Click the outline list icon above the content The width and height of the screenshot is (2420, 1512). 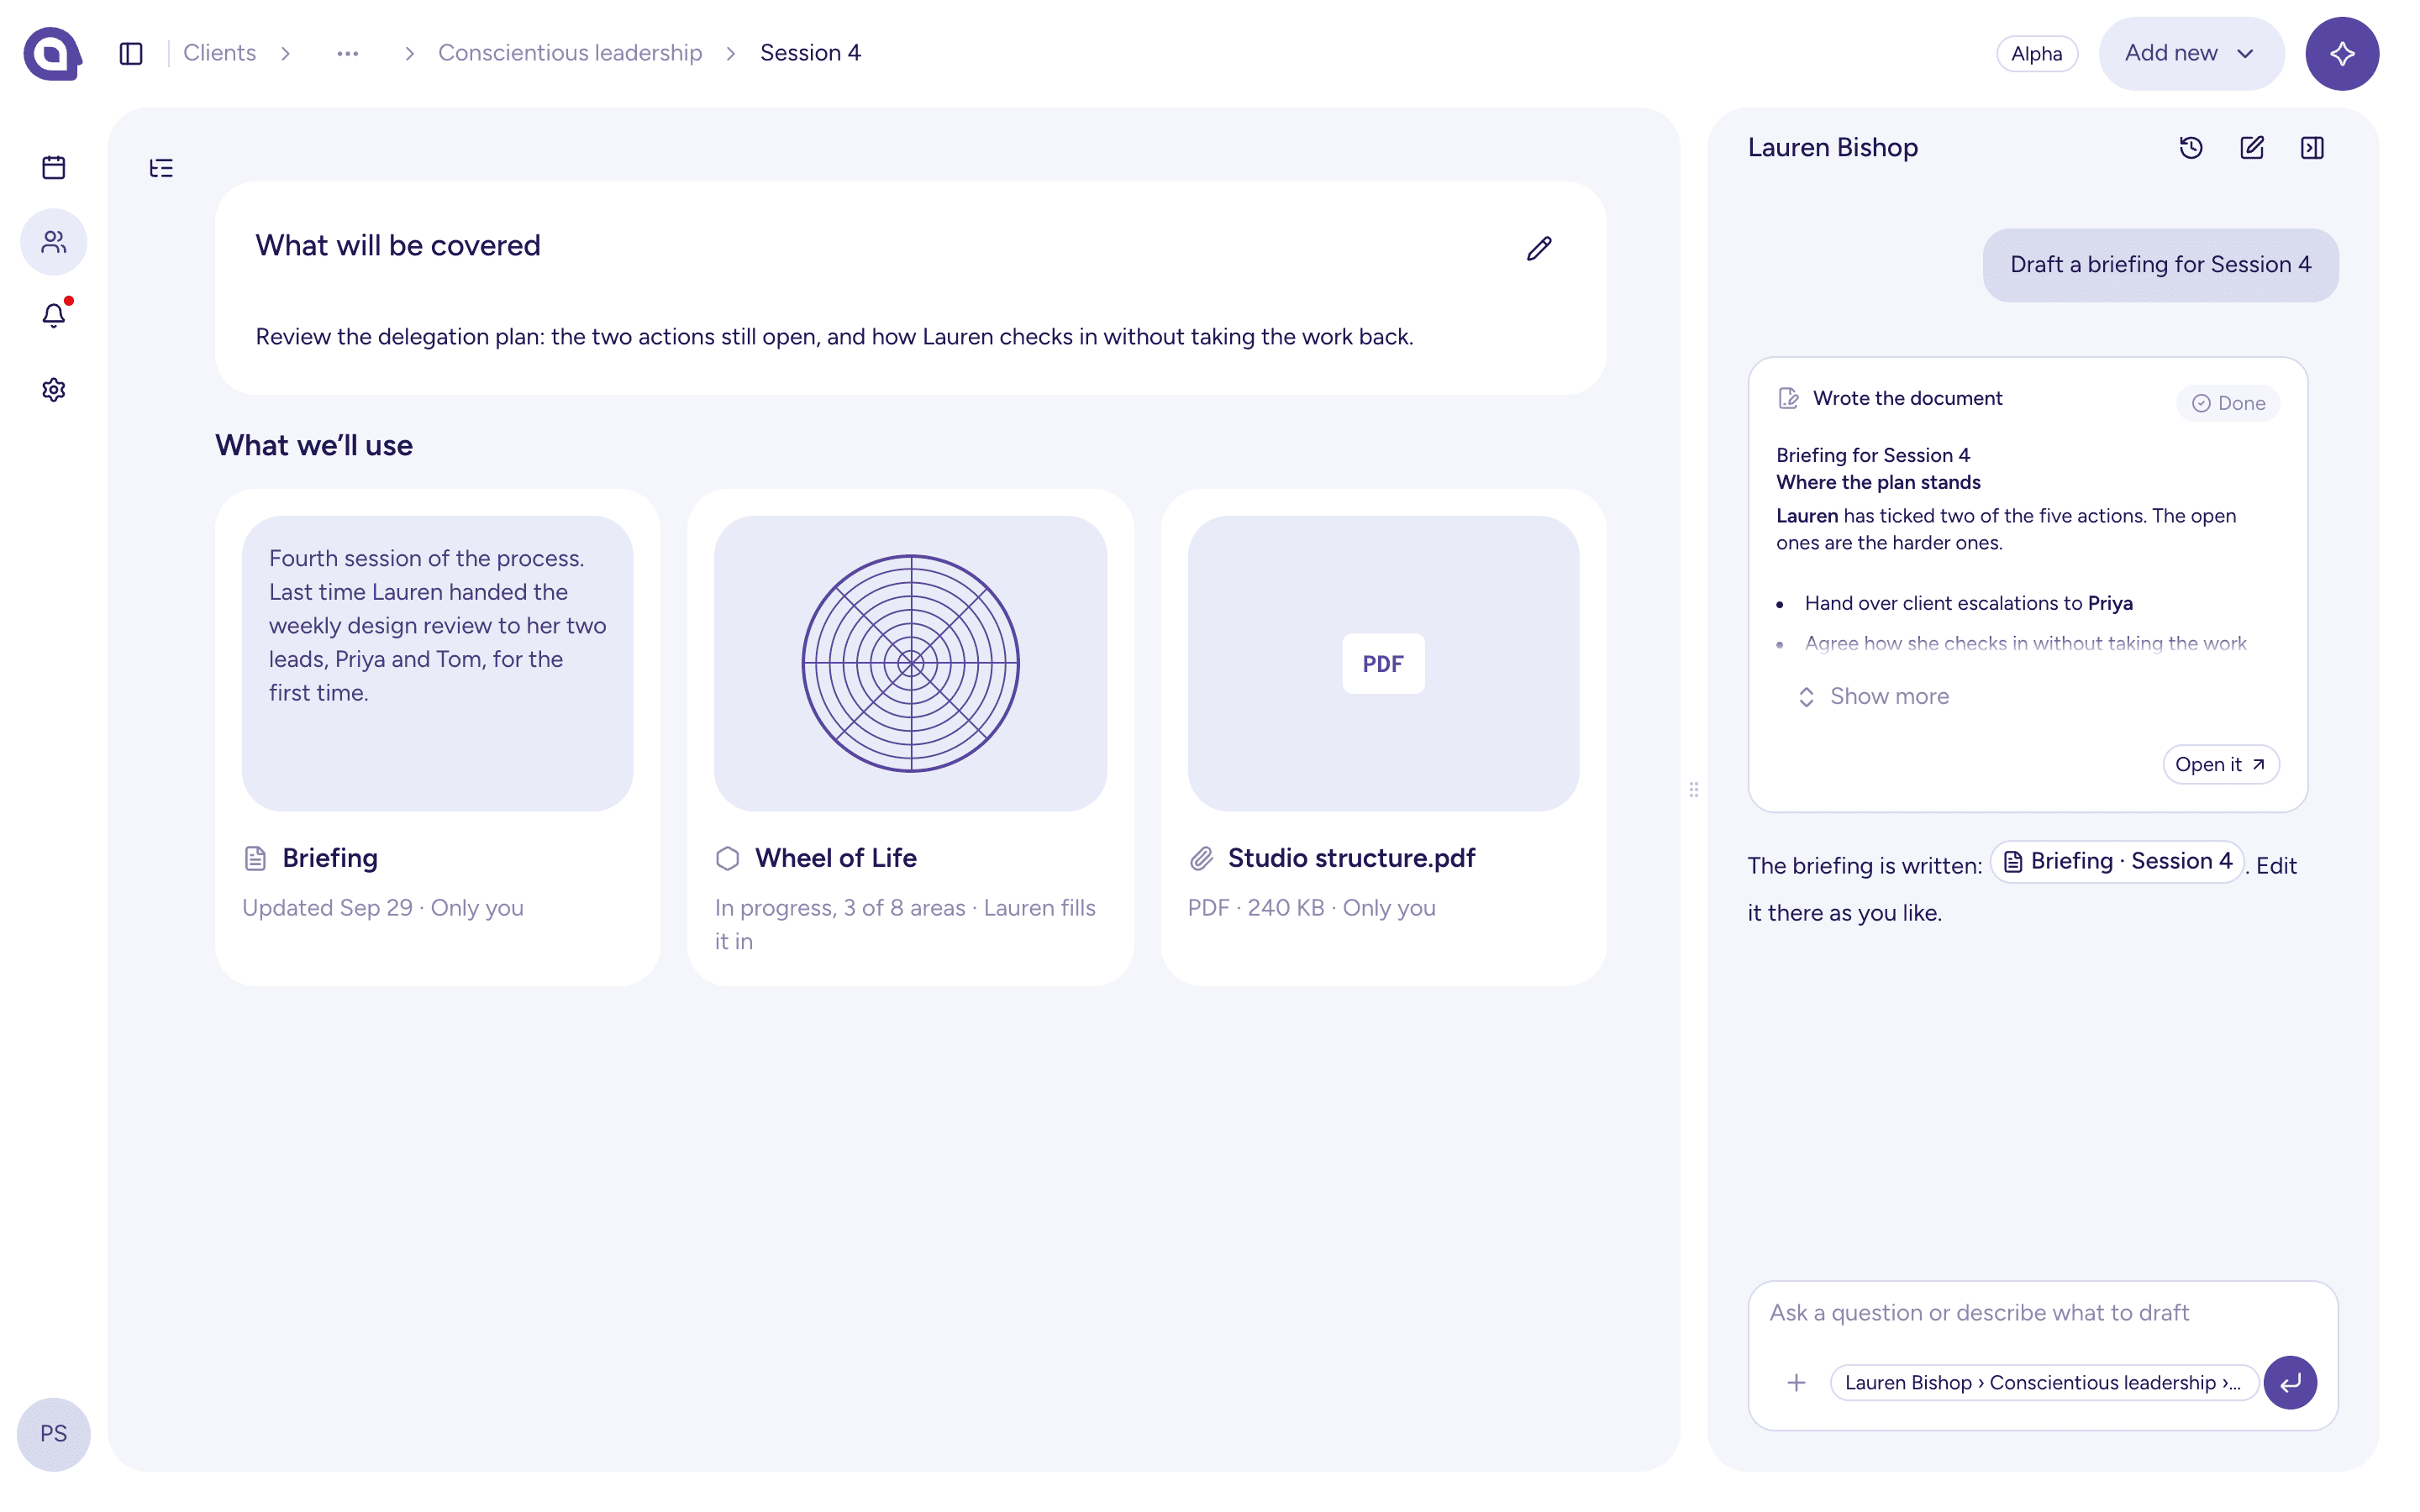(161, 168)
